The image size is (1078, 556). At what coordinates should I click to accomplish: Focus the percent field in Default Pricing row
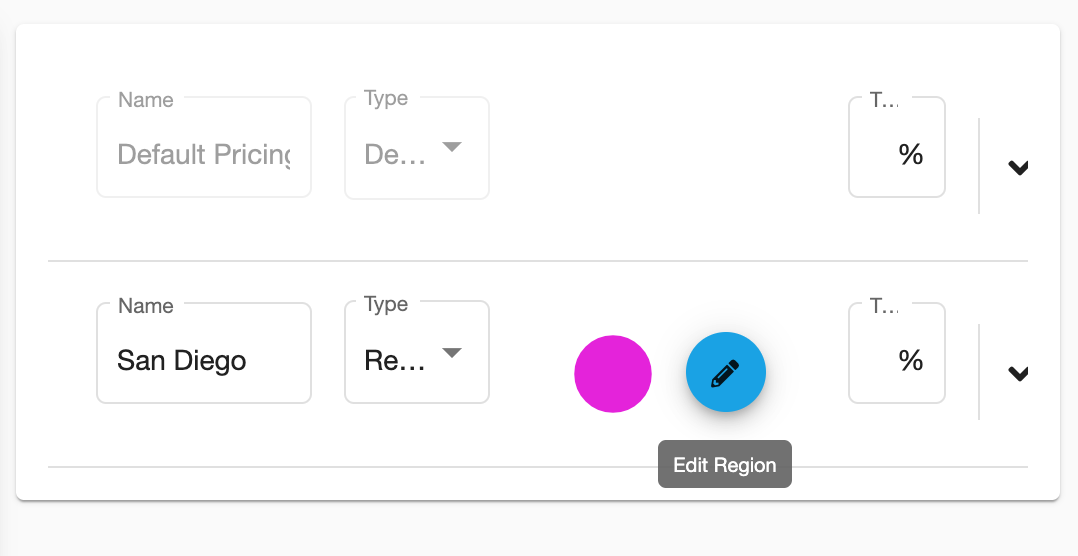(x=896, y=147)
